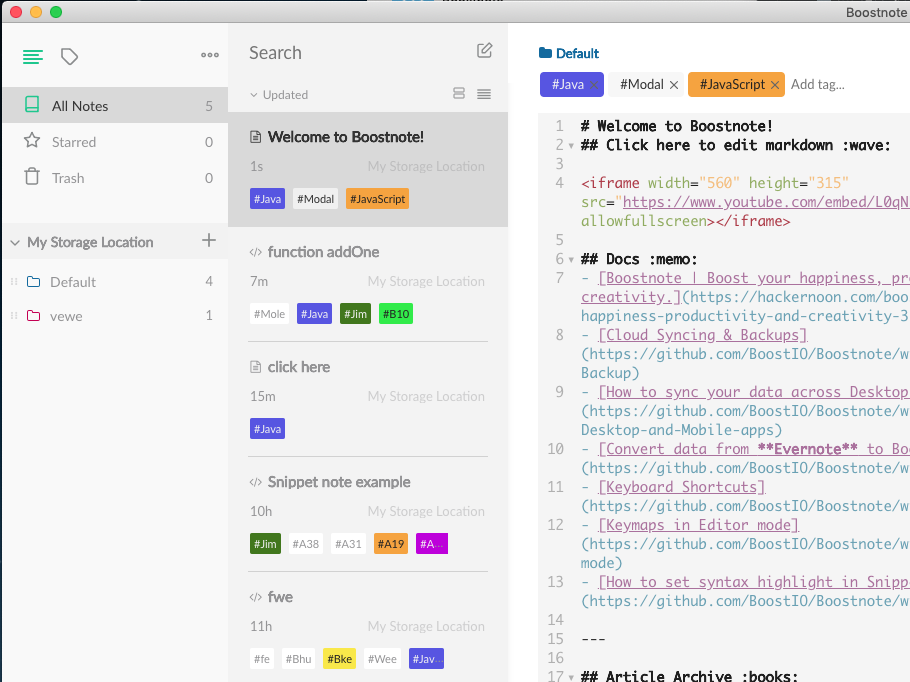The height and width of the screenshot is (682, 910).
Task: Click the YouTube embed URL in line 4
Action: click(765, 202)
